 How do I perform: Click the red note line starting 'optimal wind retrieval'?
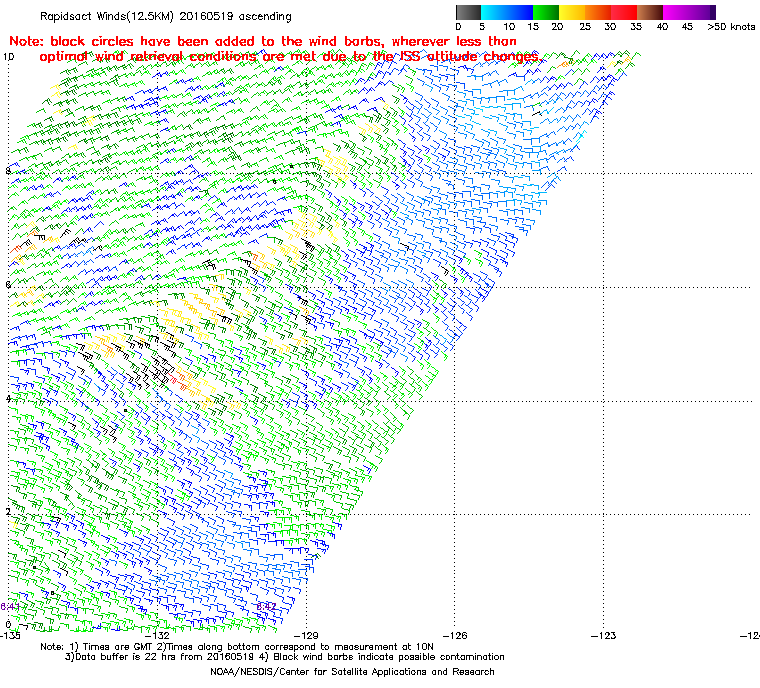pyautogui.click(x=289, y=57)
